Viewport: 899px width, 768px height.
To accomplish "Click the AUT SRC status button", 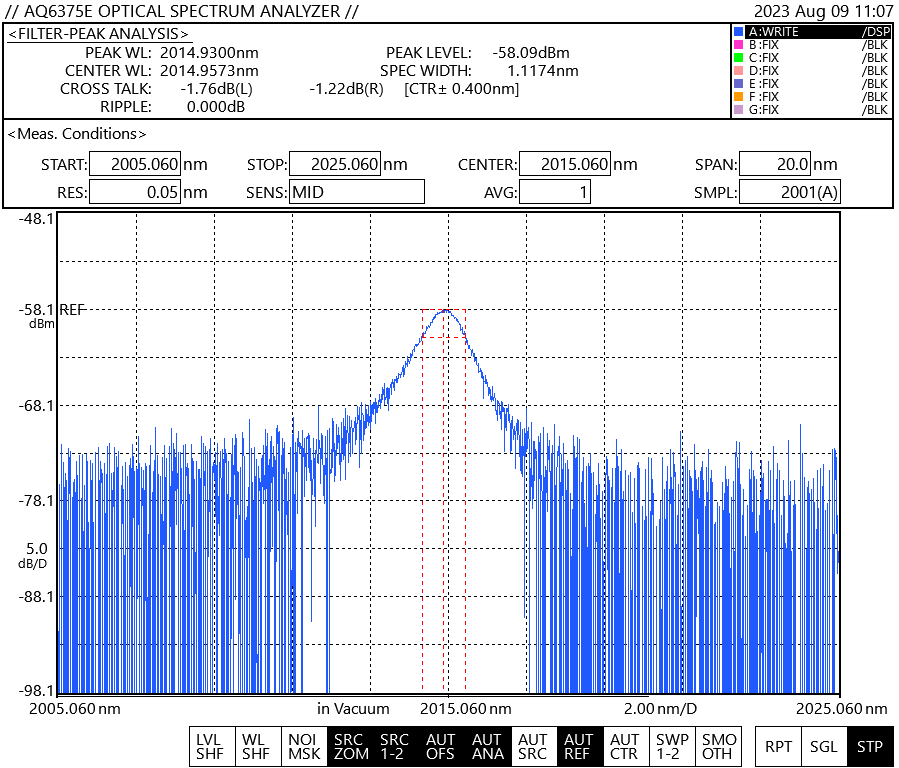I will 533,746.
